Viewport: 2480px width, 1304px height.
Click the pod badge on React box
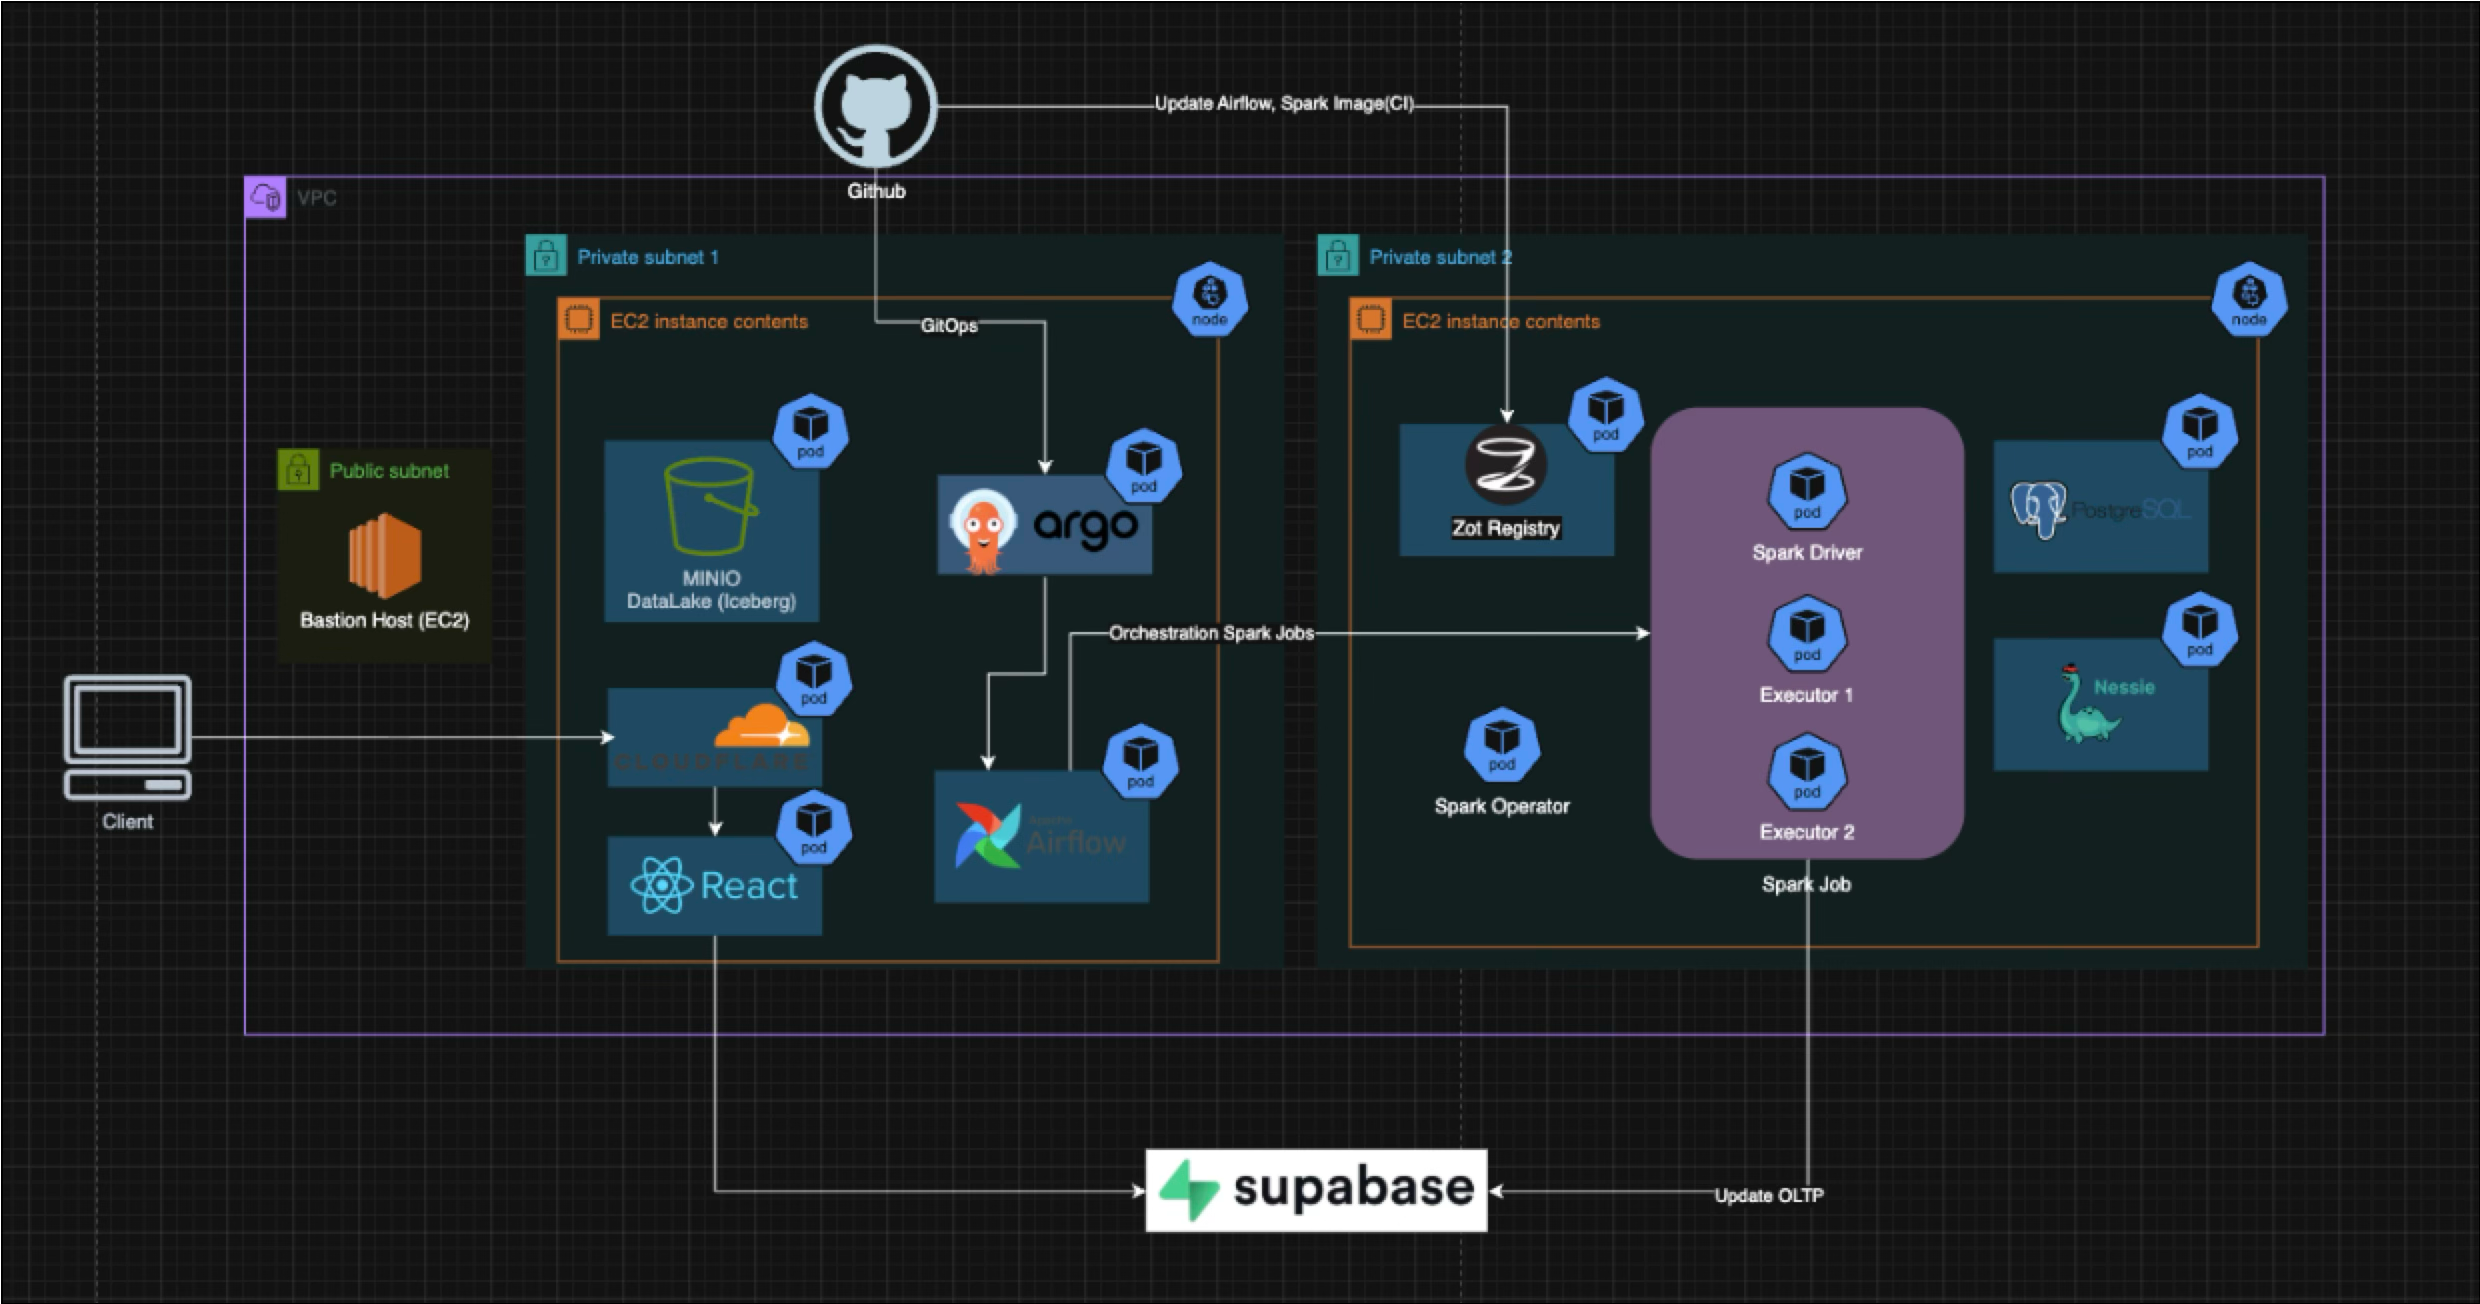pos(814,828)
